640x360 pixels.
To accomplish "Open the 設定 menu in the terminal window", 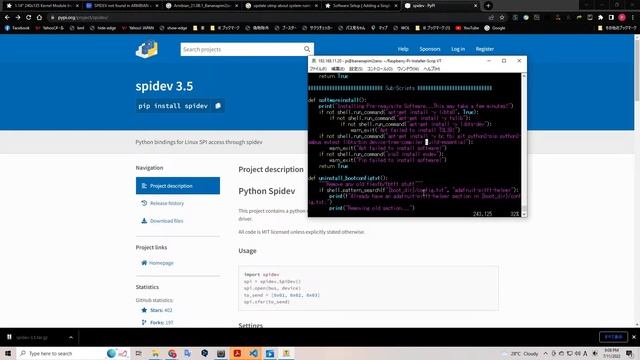I will coord(356,69).
